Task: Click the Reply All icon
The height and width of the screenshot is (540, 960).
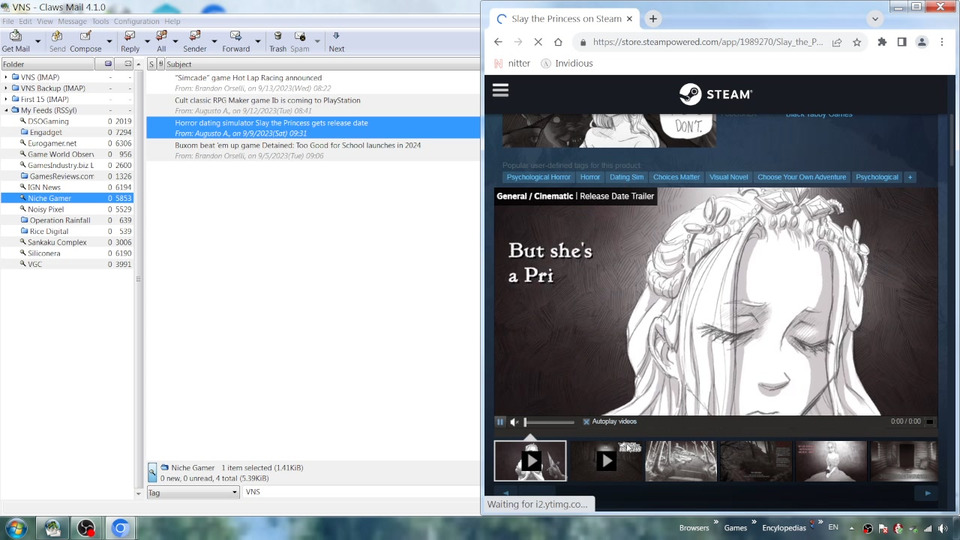Action: pyautogui.click(x=161, y=37)
